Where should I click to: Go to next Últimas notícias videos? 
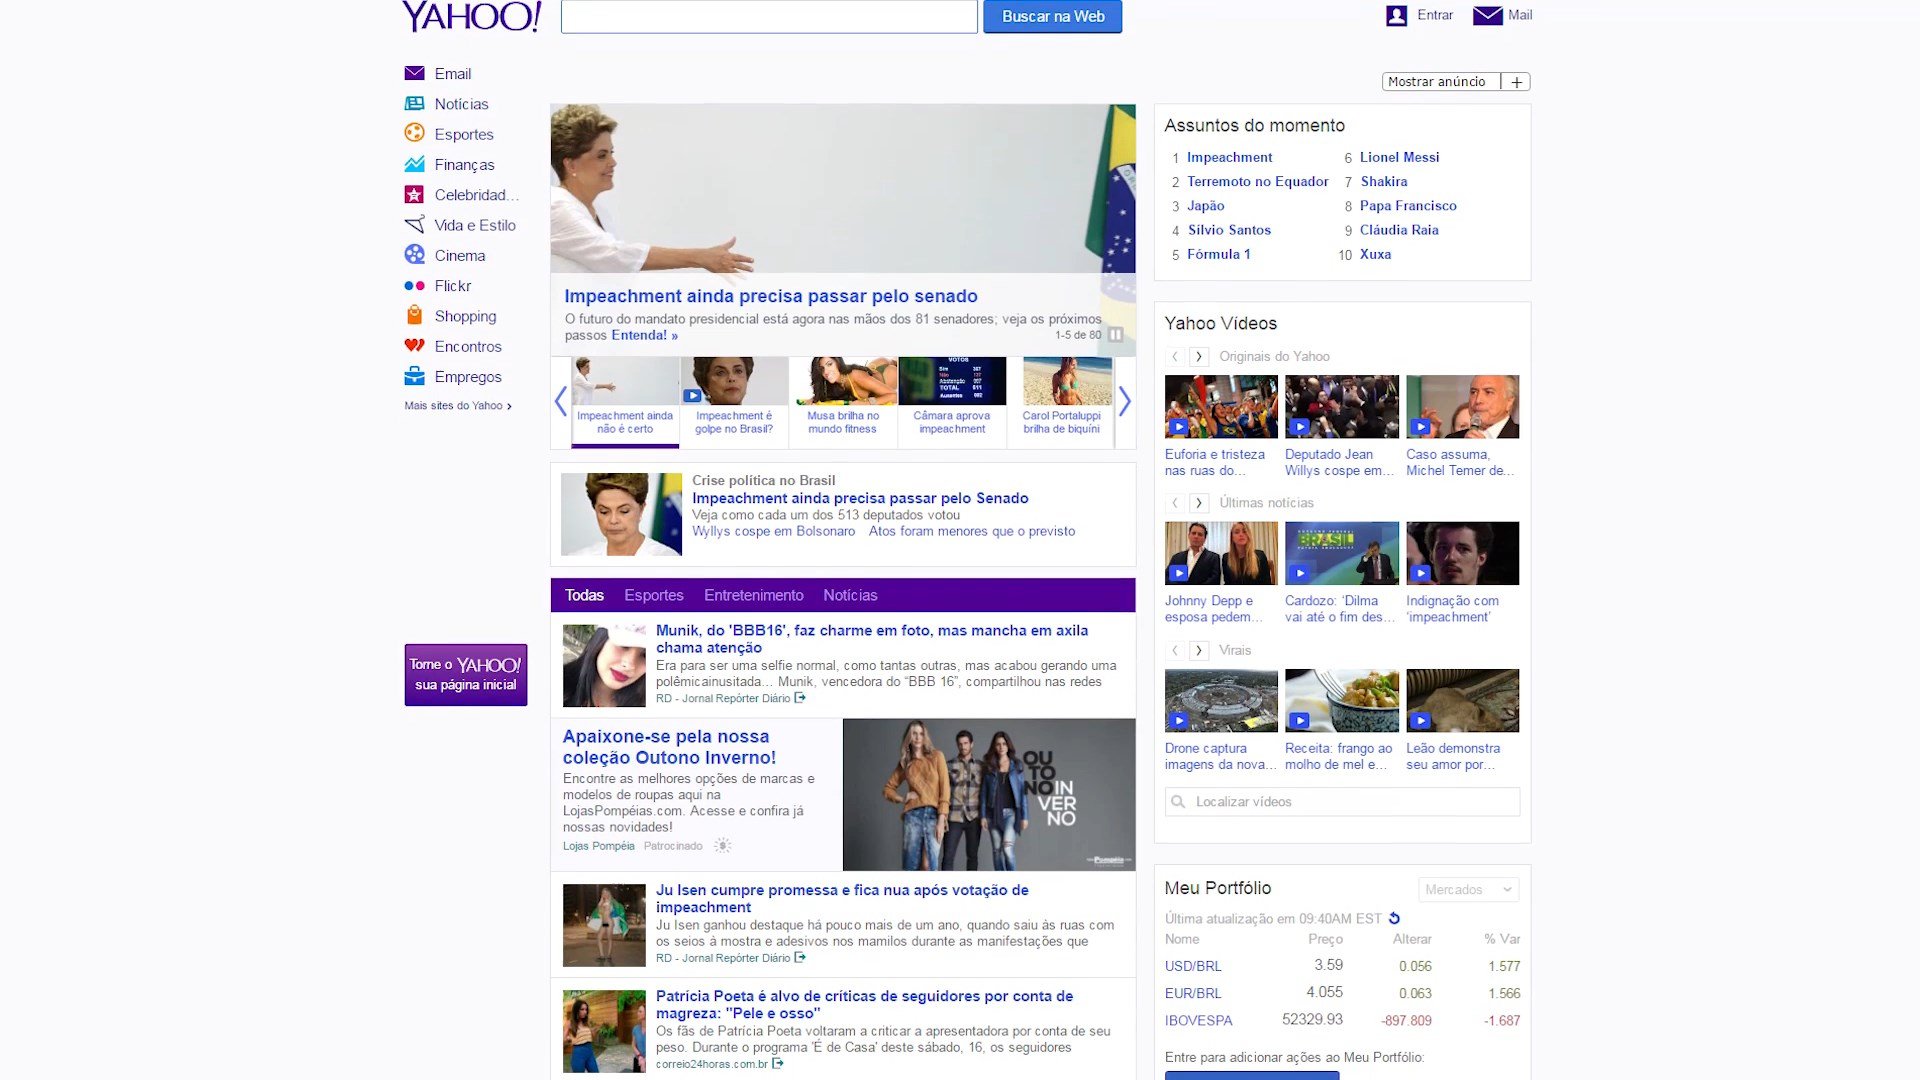point(1198,503)
